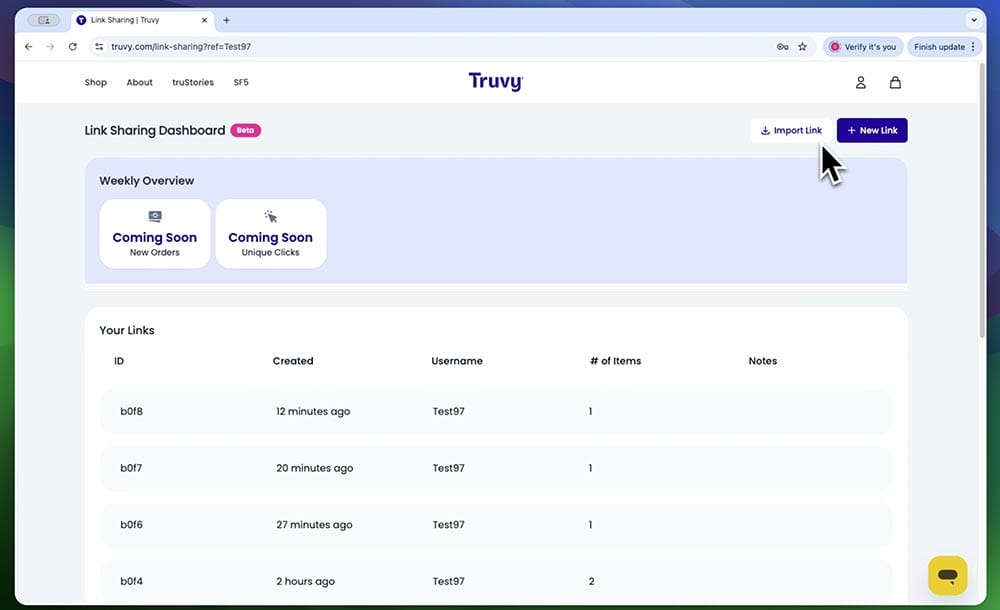Open the Chrome three-dot menu

coord(973,47)
